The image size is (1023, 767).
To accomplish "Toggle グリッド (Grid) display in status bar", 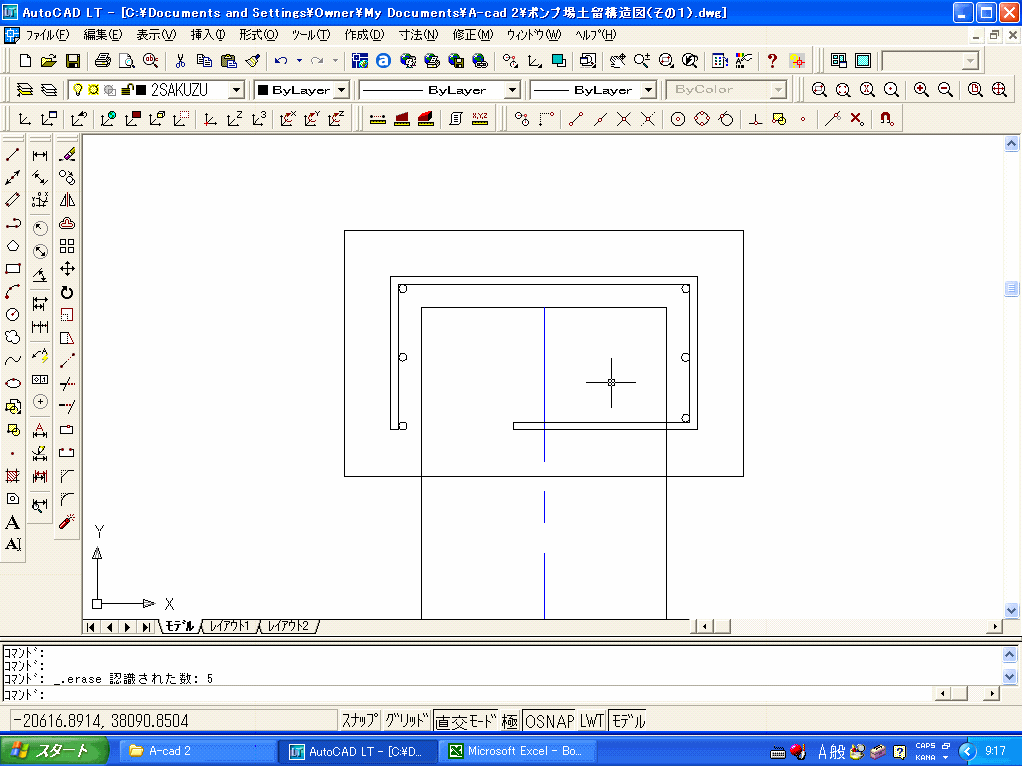I will click(x=406, y=721).
